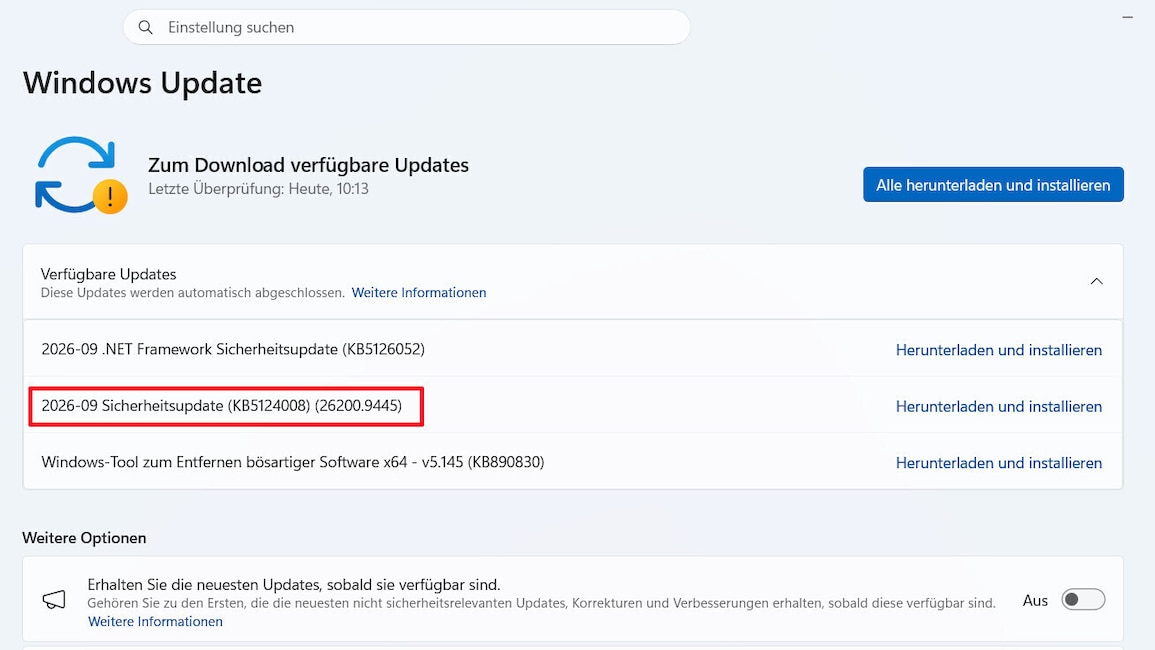Viewport: 1155px width, 650px height.
Task: Click the Verfügbare Updates section title
Action: 108,274
